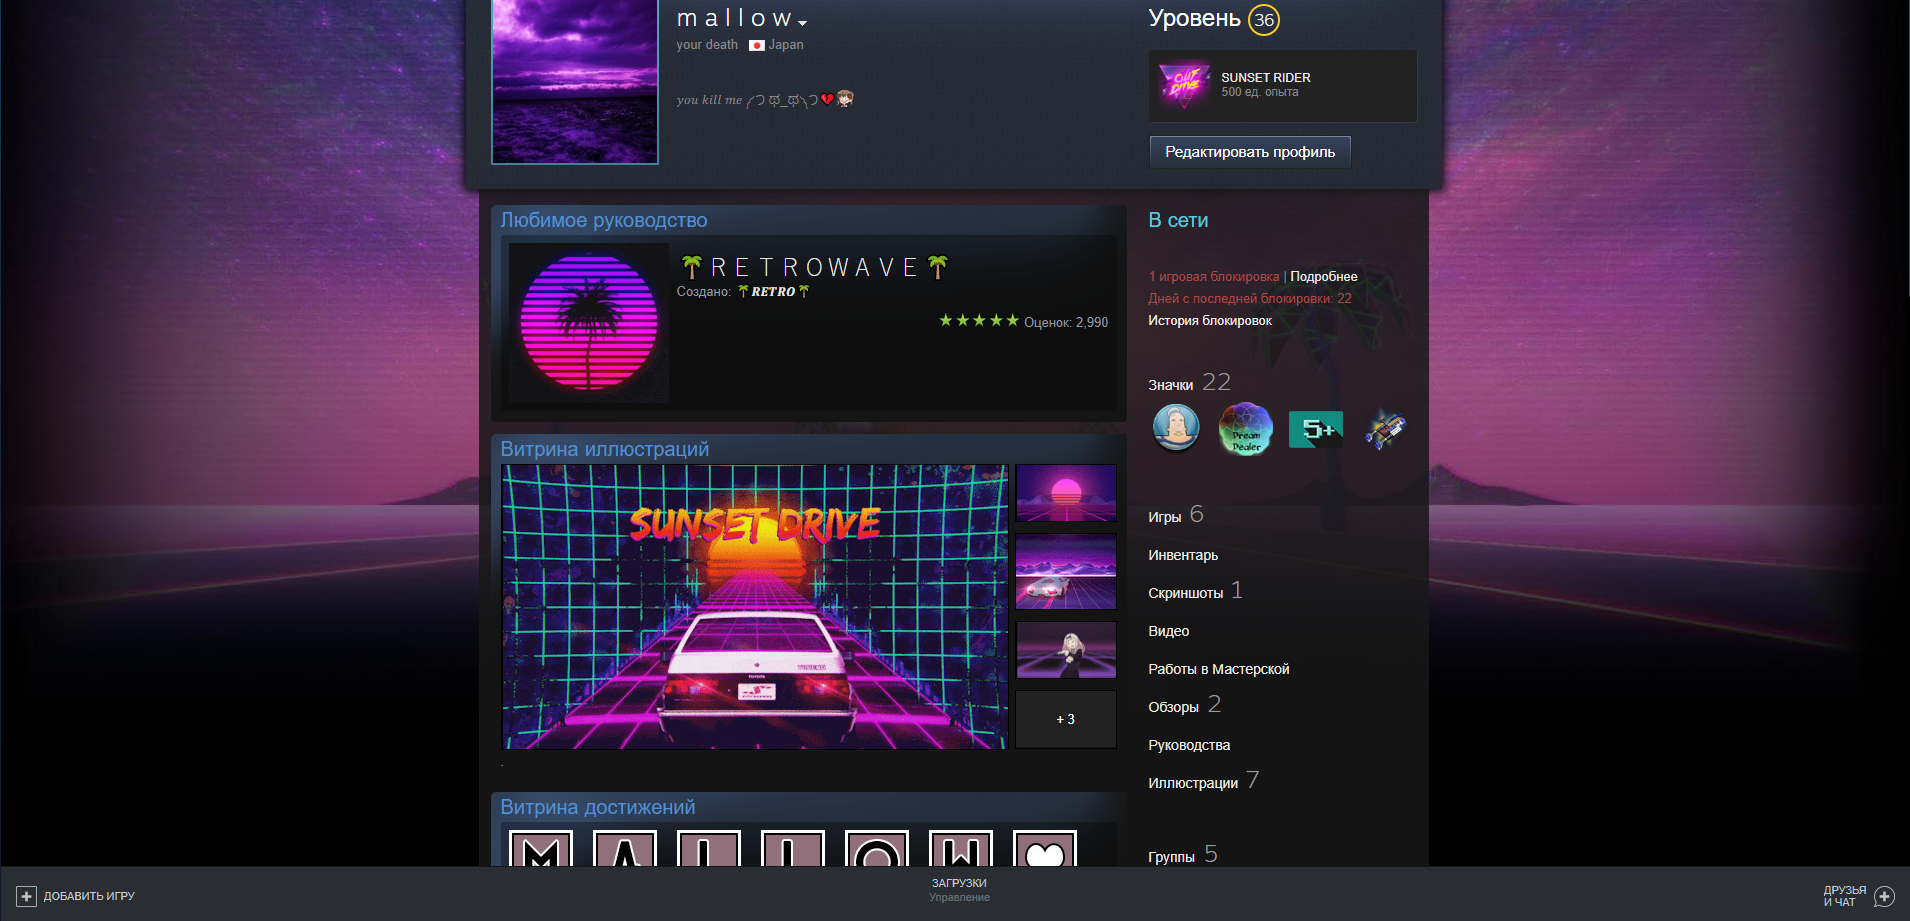Open the Руководства guides link

[1189, 745]
